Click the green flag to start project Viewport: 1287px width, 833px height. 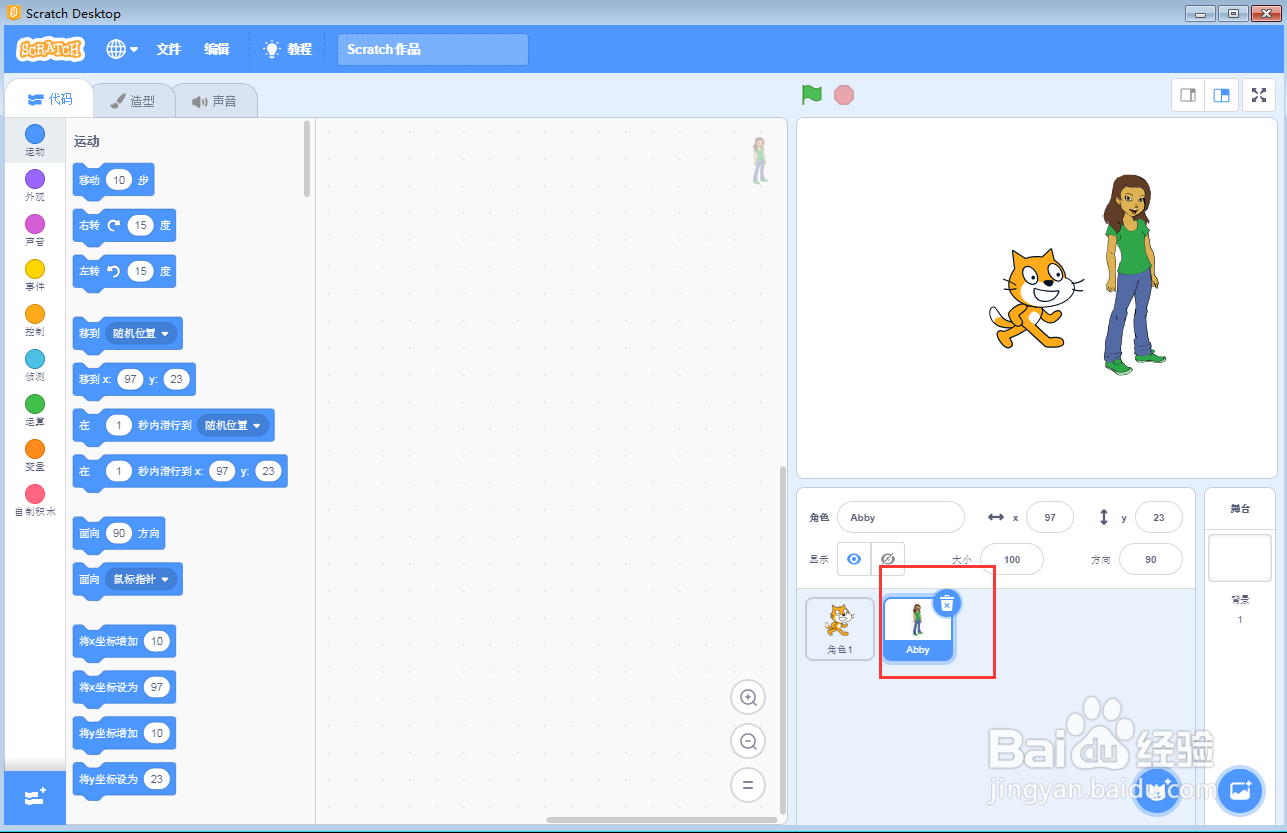coord(811,94)
